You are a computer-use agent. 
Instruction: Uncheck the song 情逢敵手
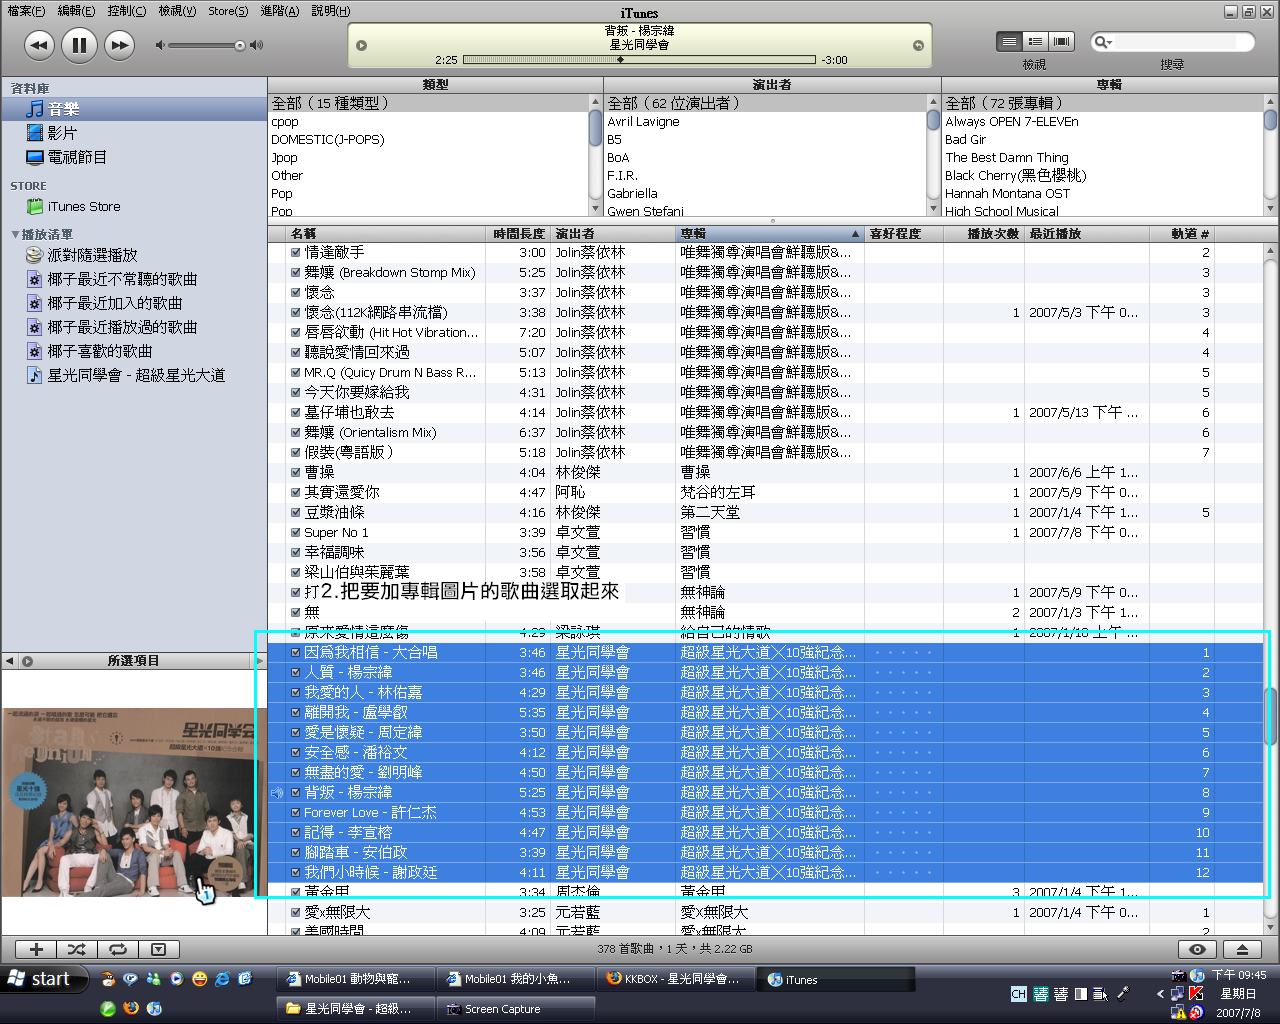coord(295,252)
